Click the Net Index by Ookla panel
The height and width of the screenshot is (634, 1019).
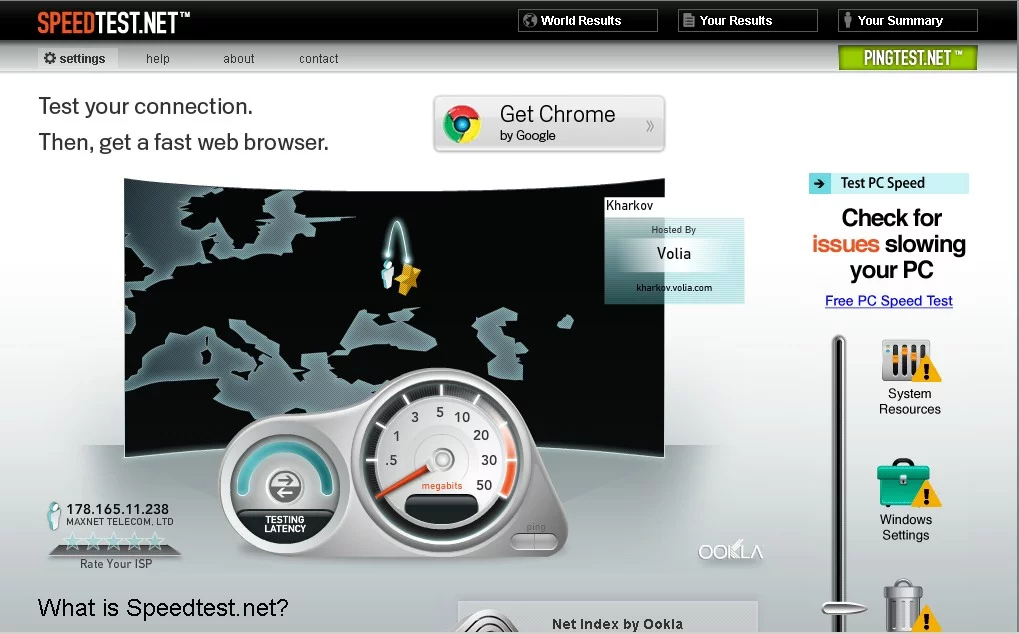(x=608, y=617)
